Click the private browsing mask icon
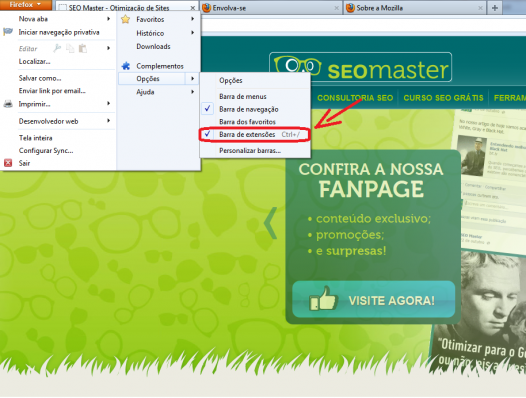This screenshot has width=526, height=398. pyautogui.click(x=8, y=32)
